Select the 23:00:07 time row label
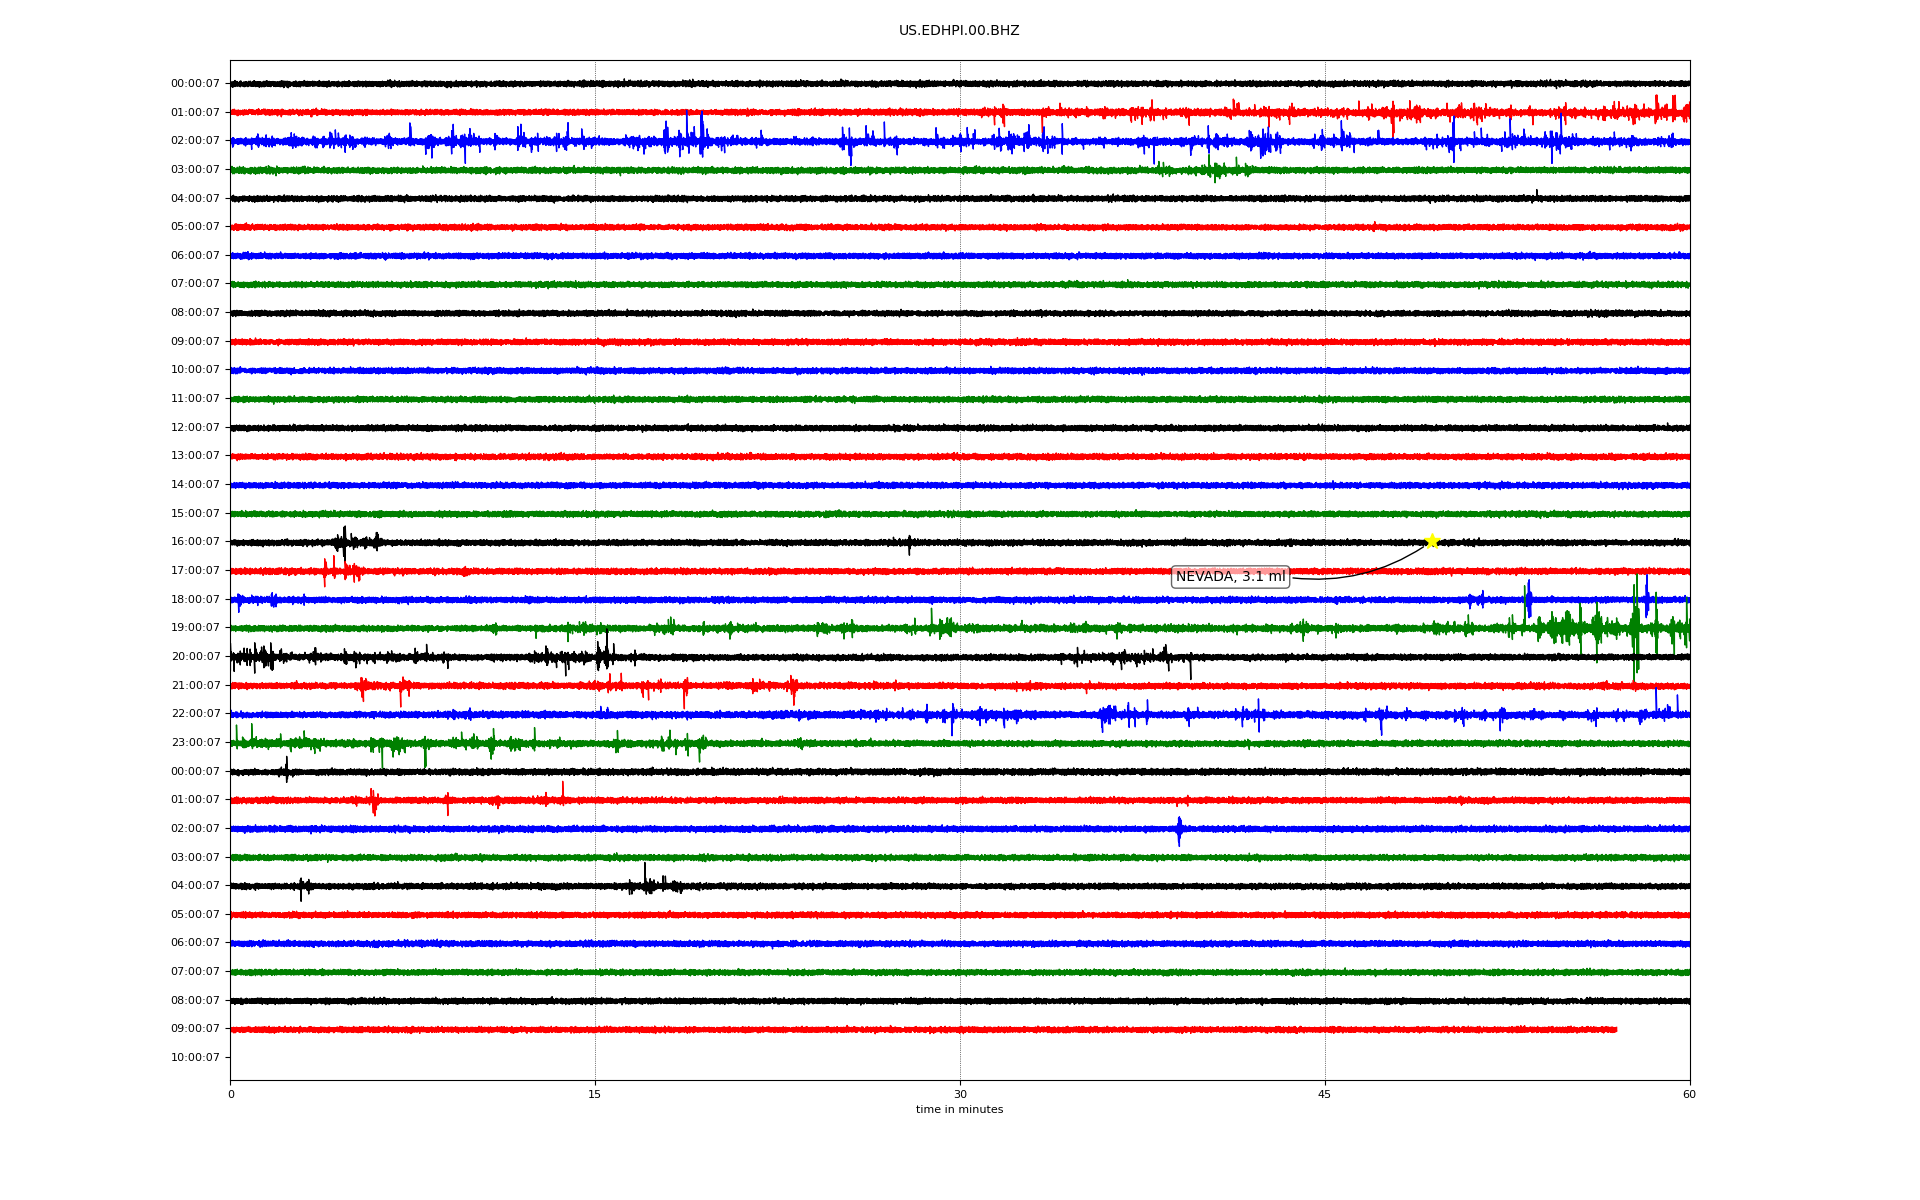Viewport: 1920px width, 1200px height. click(195, 743)
